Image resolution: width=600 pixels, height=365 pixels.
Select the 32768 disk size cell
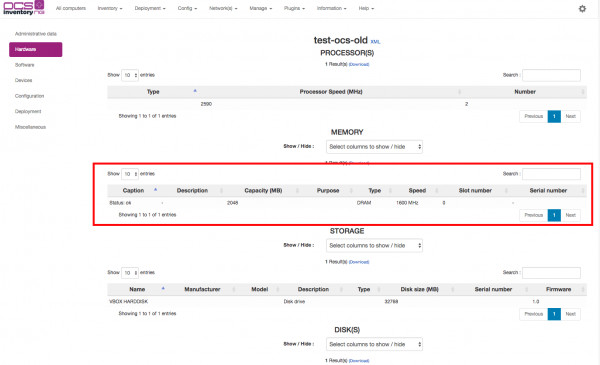tap(391, 301)
